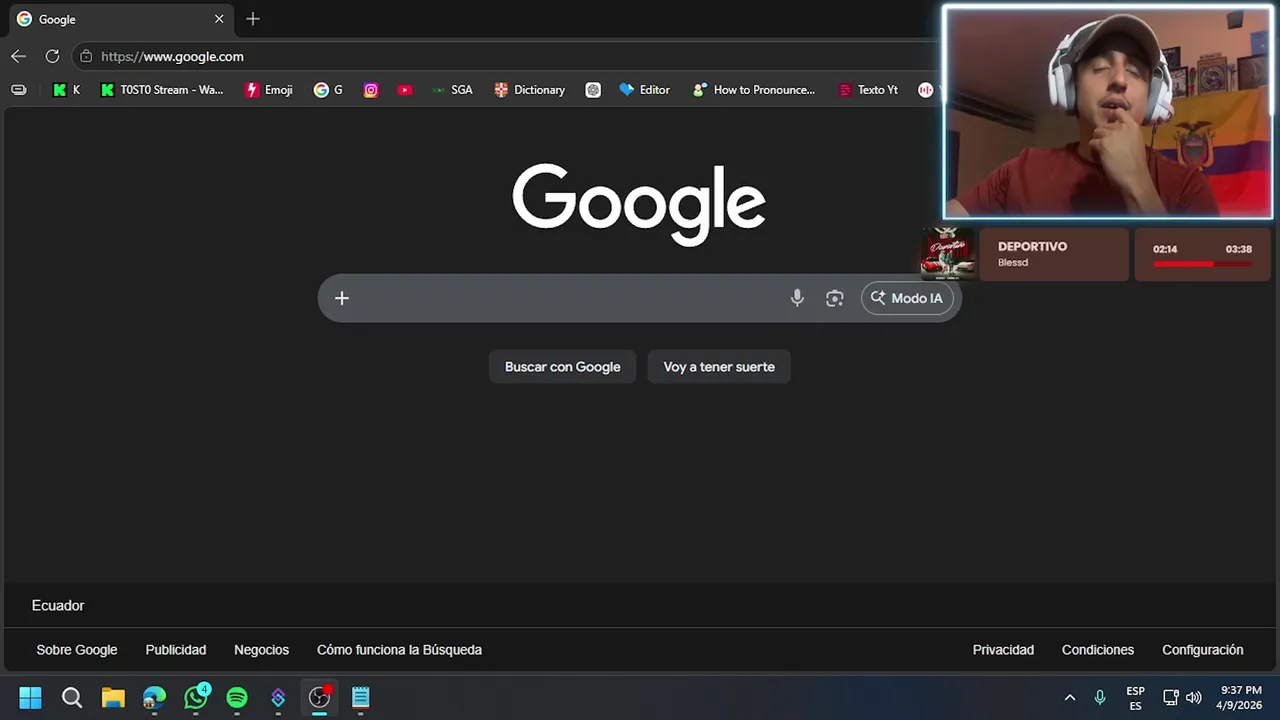Open the Editor bookmark
Screen dimensions: 1280x720
coord(644,90)
